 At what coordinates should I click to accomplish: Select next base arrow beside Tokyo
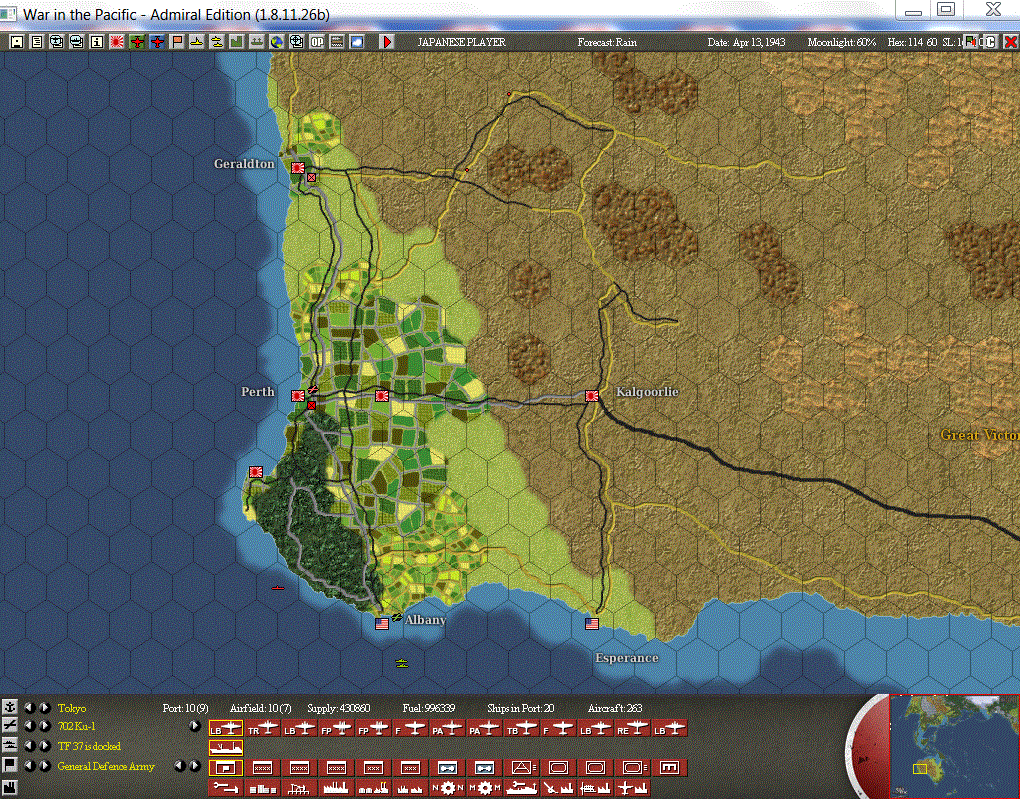coord(44,707)
